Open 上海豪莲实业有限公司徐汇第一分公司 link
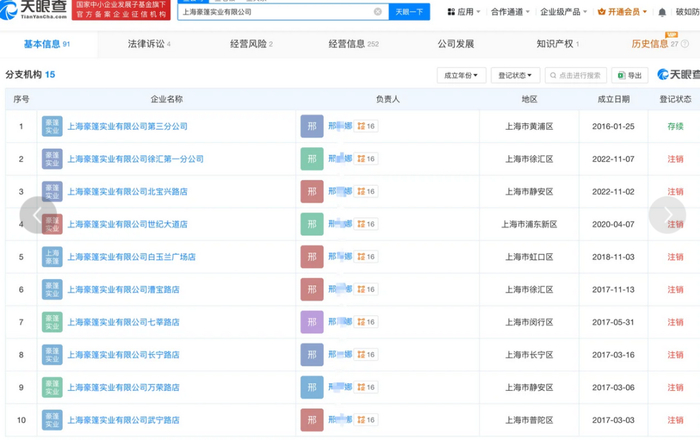This screenshot has width=700, height=440. point(135,159)
